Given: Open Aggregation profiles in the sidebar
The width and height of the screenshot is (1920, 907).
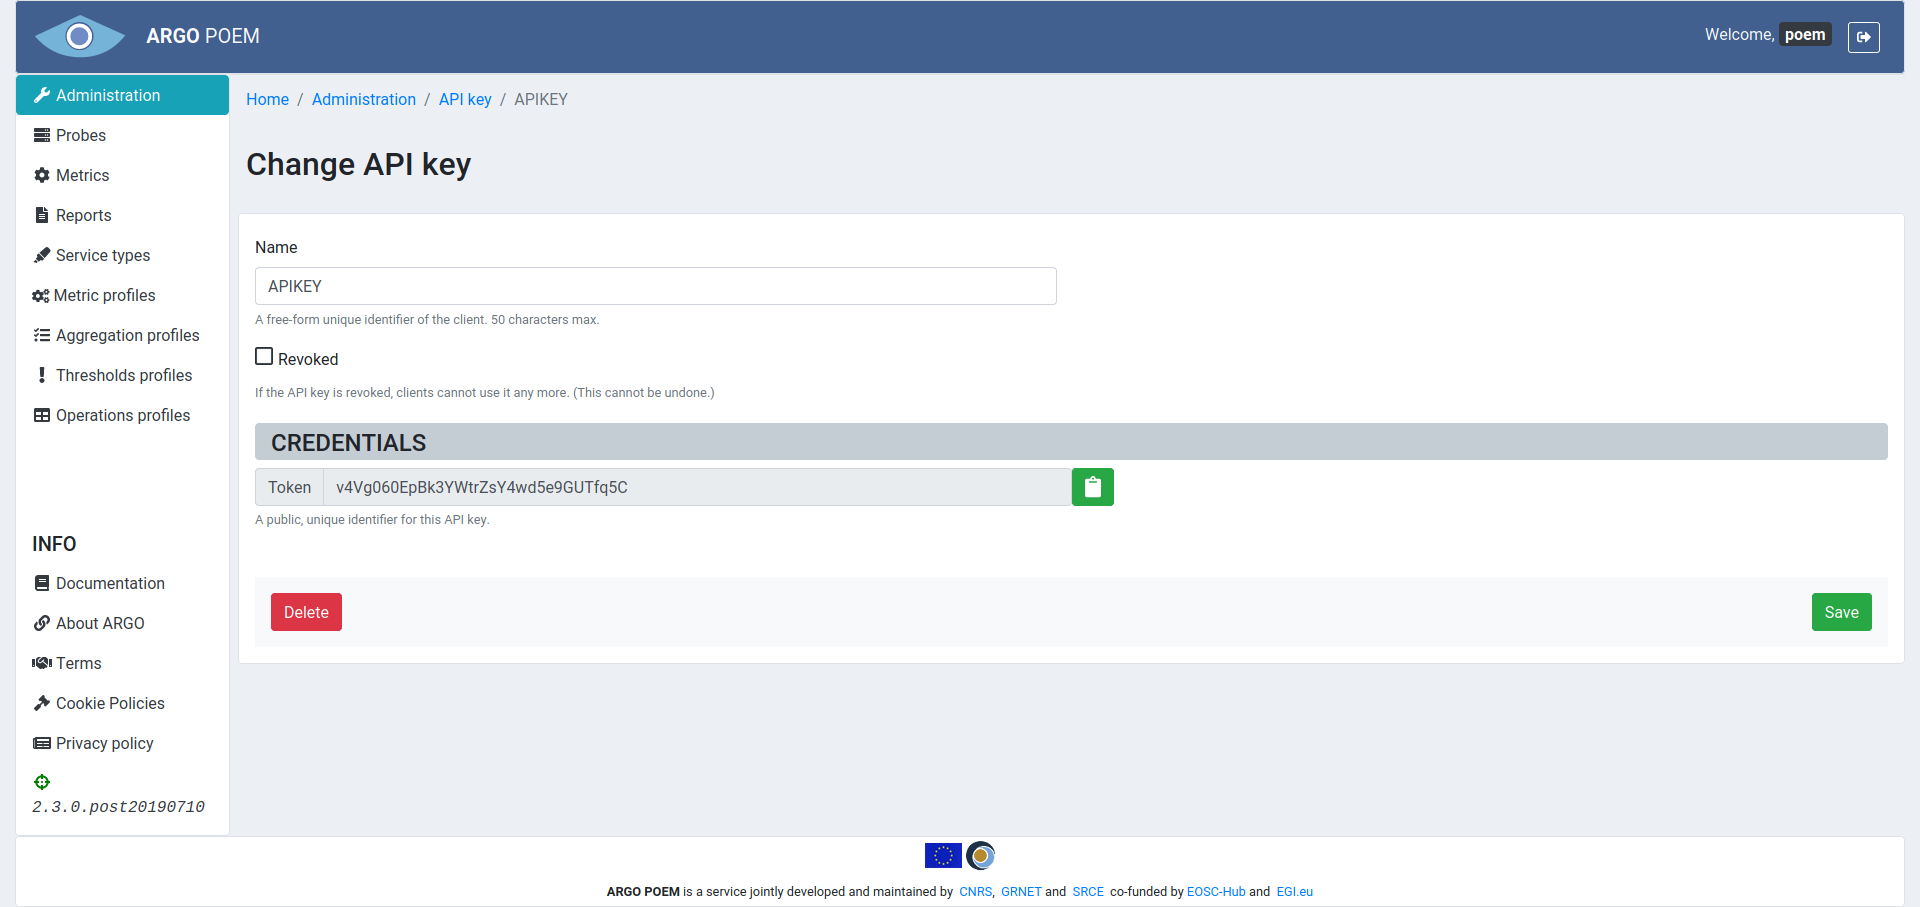Looking at the screenshot, I should tap(41, 334).
